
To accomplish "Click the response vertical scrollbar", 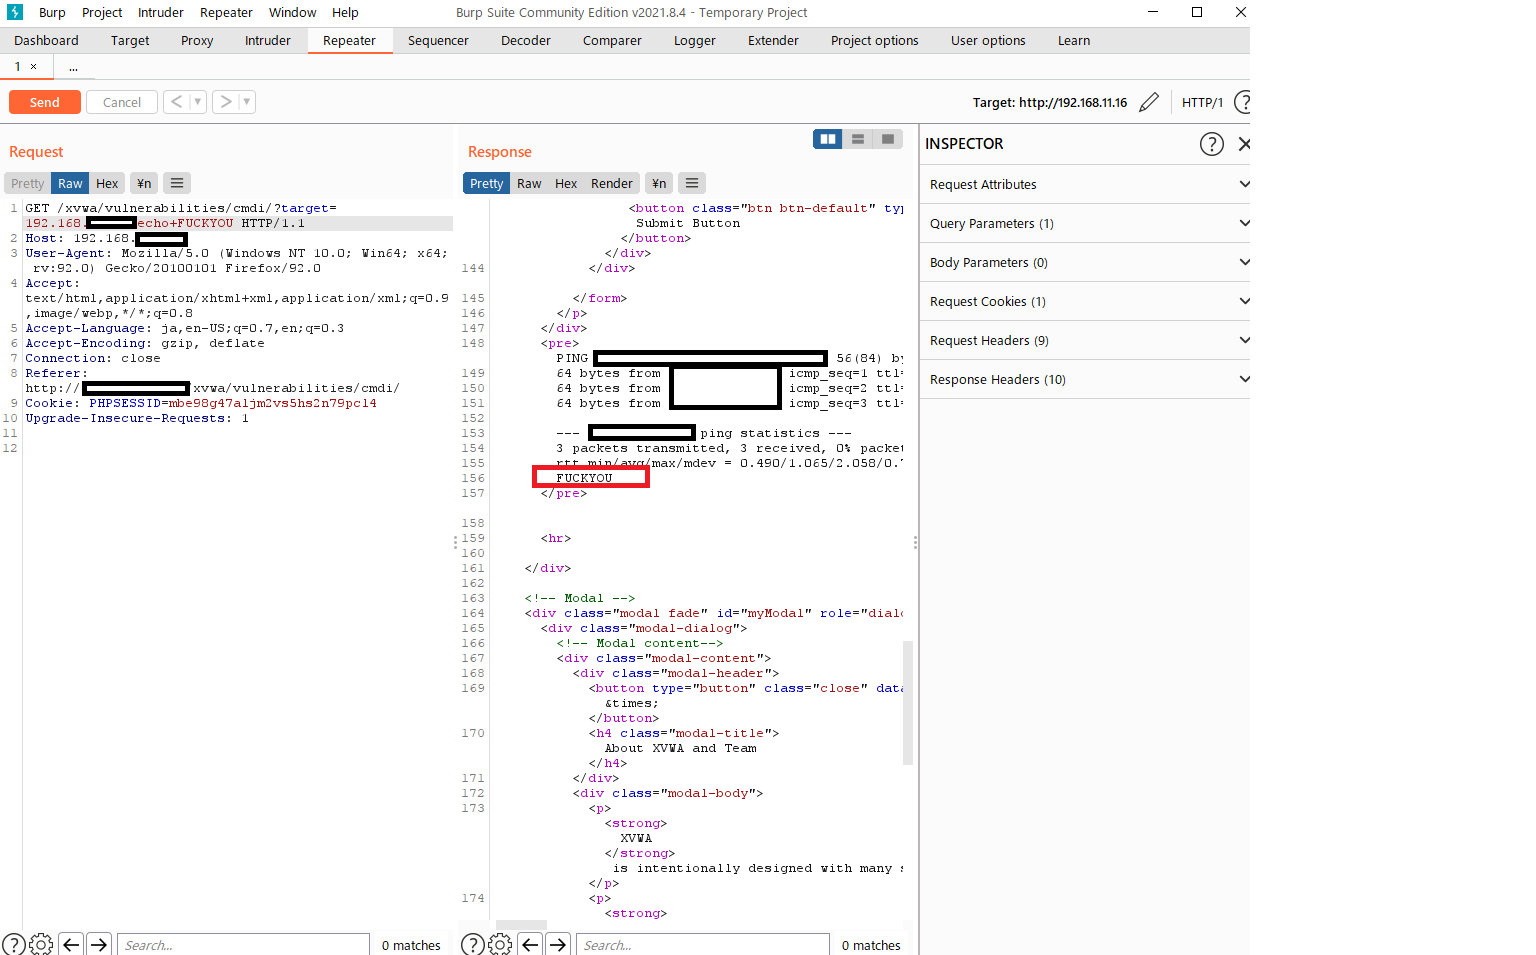I will (x=908, y=702).
